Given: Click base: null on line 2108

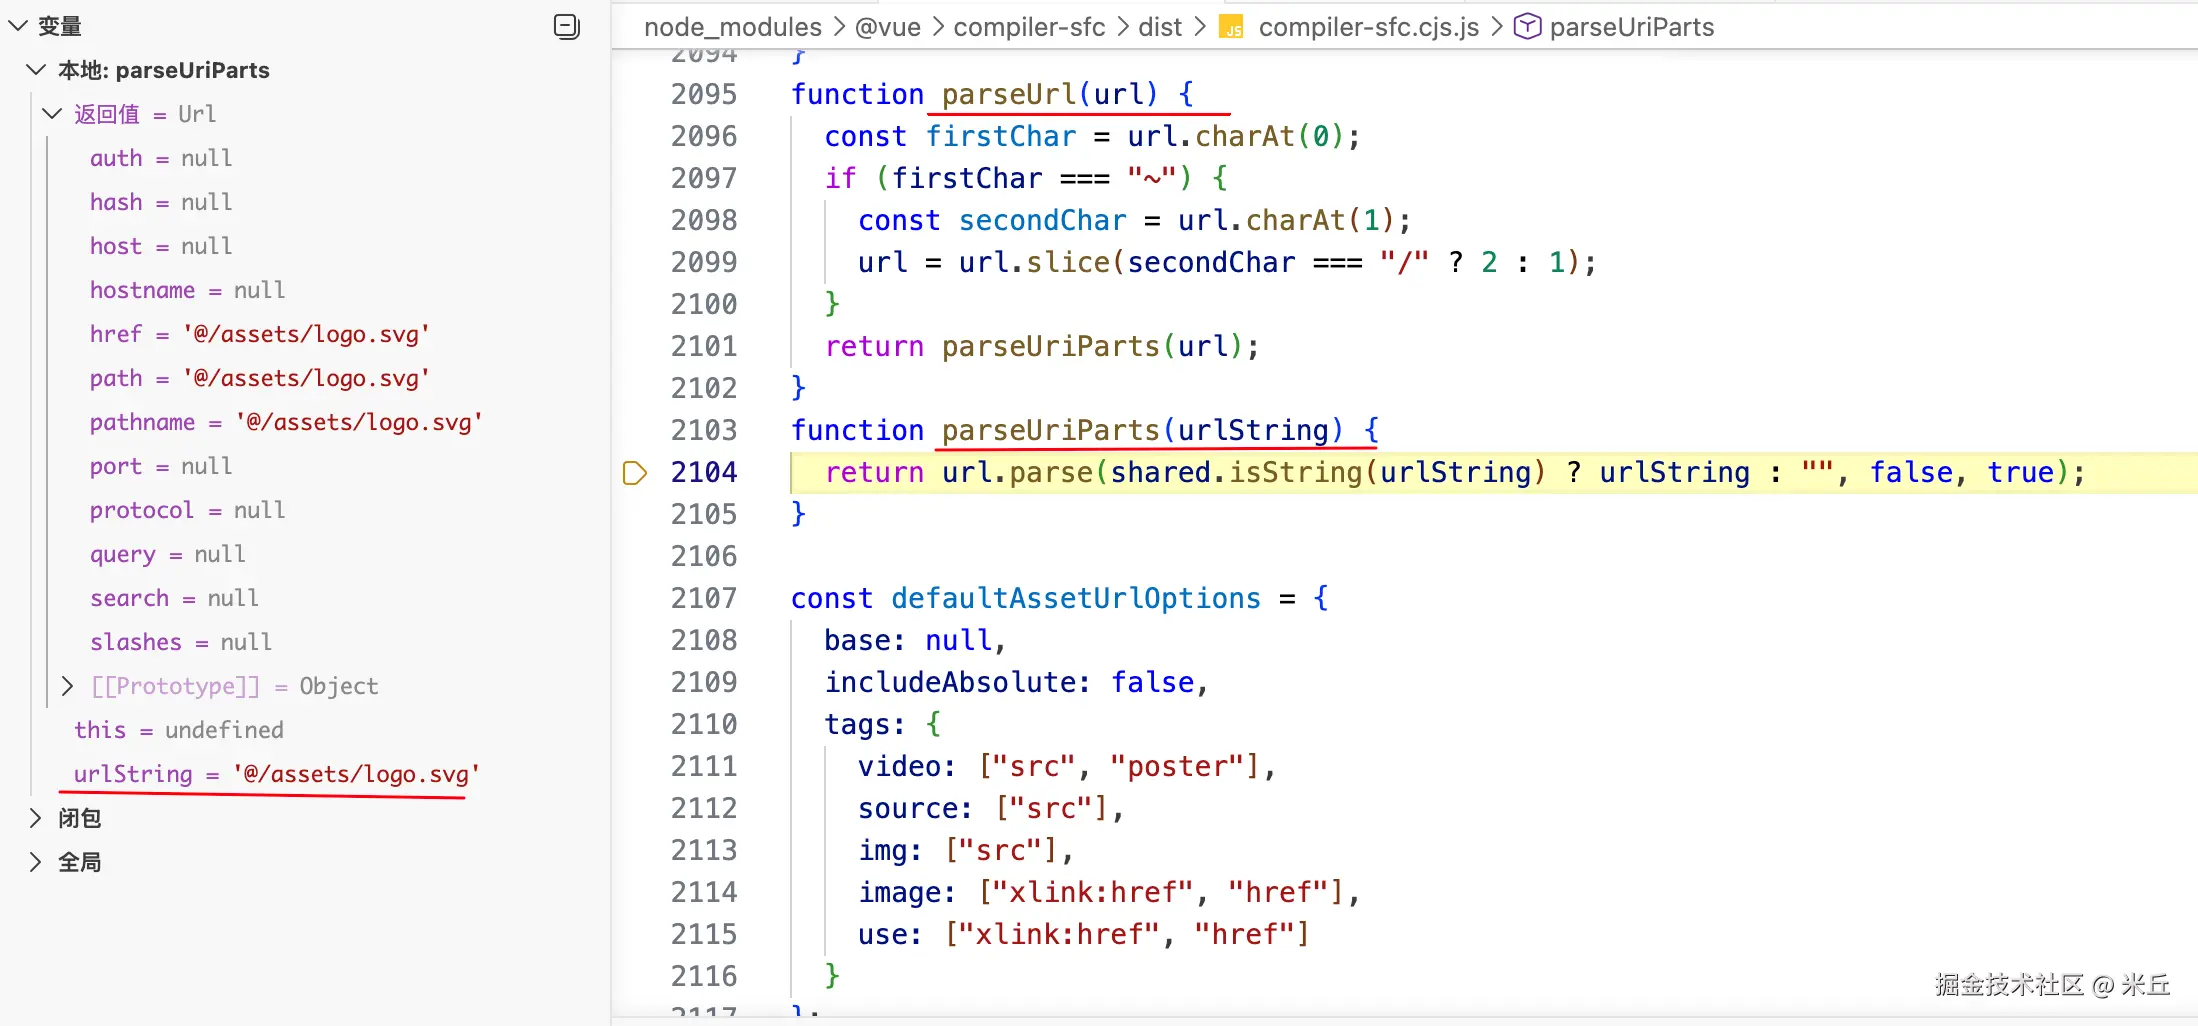Looking at the screenshot, I should tap(908, 640).
